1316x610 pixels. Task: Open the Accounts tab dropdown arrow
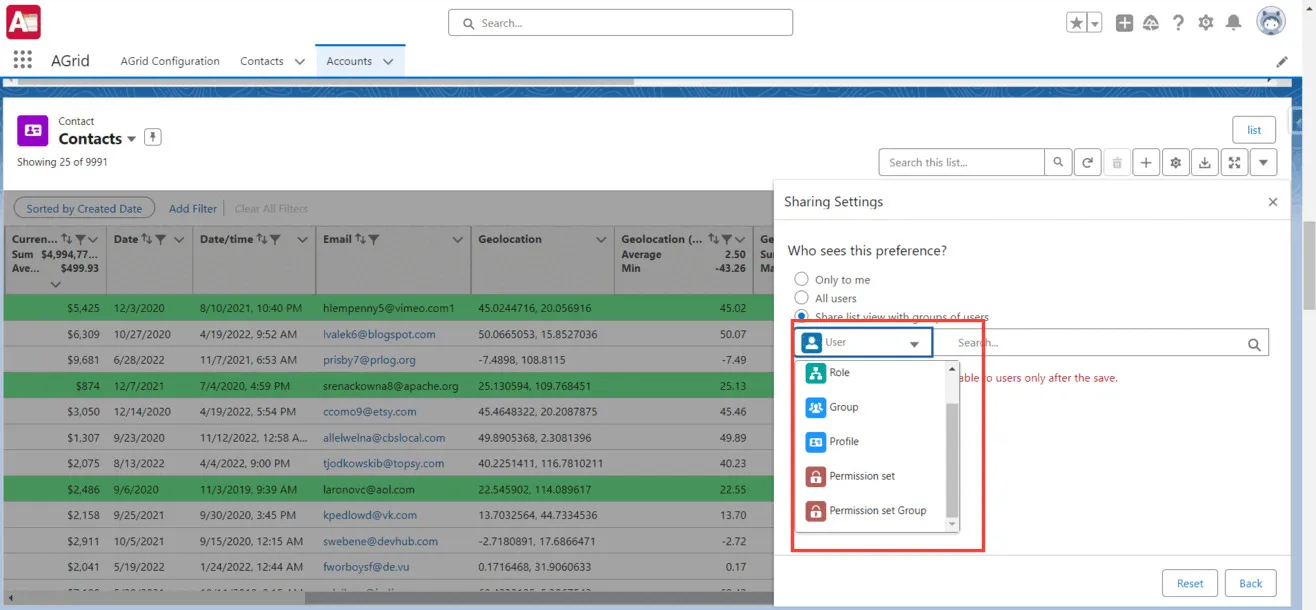(388, 60)
